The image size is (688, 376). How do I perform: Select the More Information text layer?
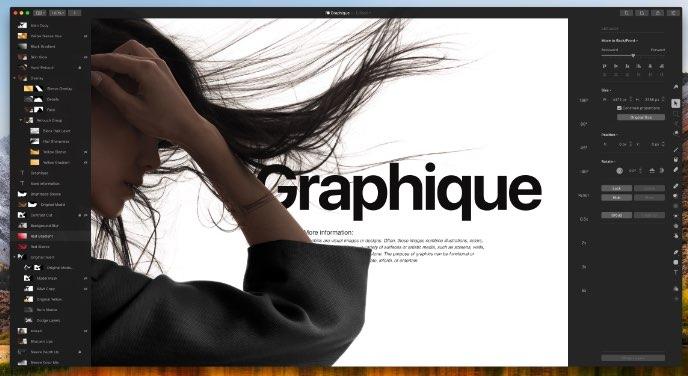coord(50,183)
